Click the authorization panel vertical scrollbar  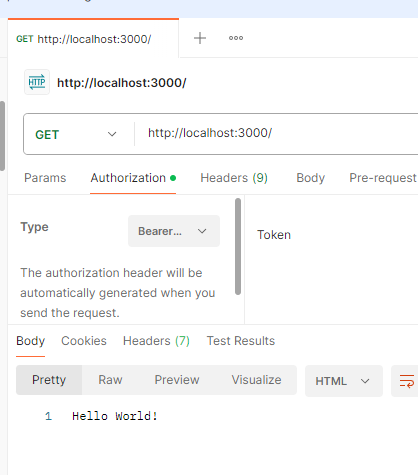coord(238,247)
